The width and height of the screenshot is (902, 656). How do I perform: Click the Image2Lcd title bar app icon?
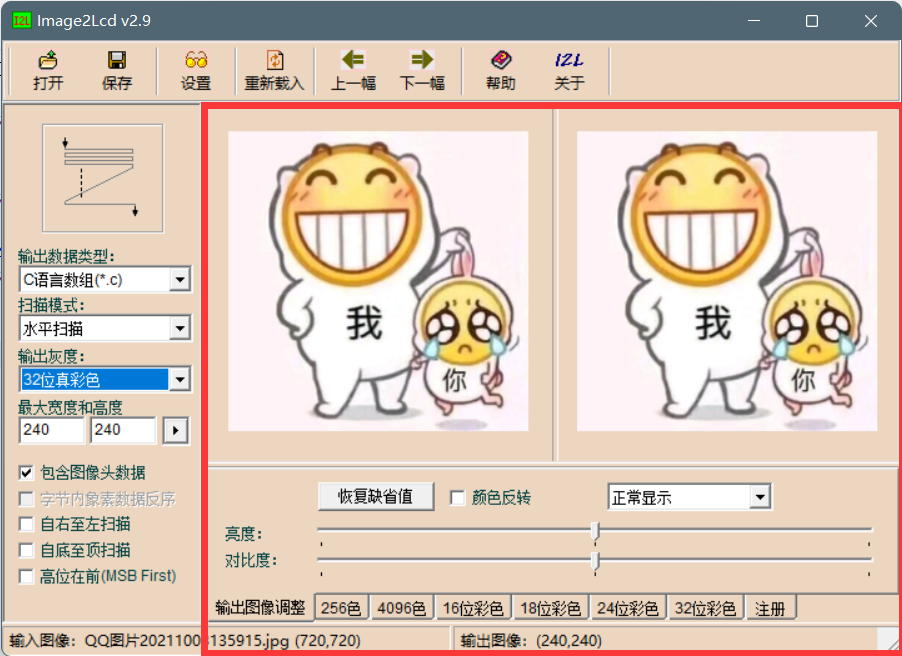tap(22, 21)
